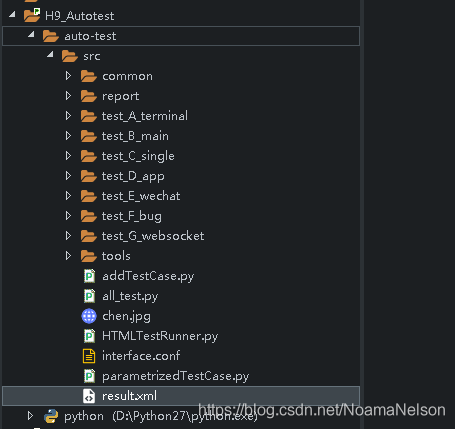Screen dimensions: 455x429
Task: Select the addTestCase.py file name
Action: point(148,276)
